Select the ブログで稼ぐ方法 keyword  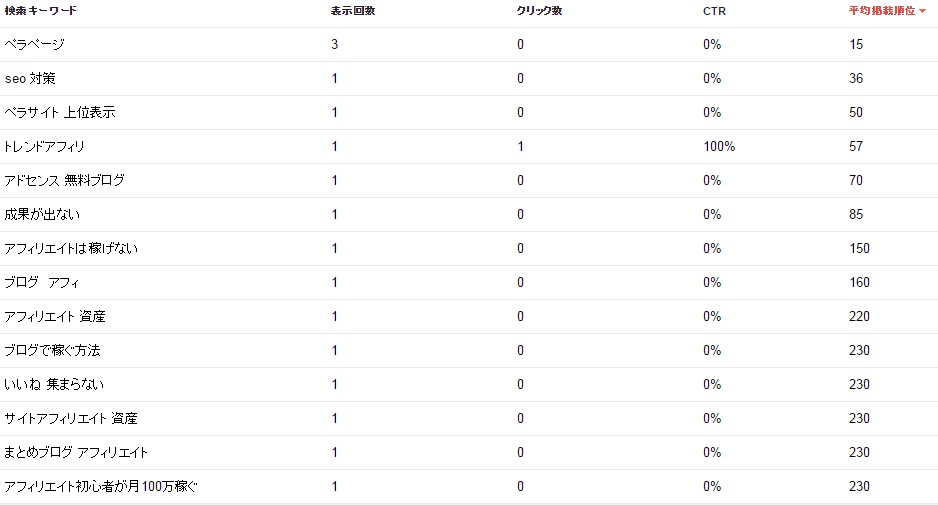(52, 351)
